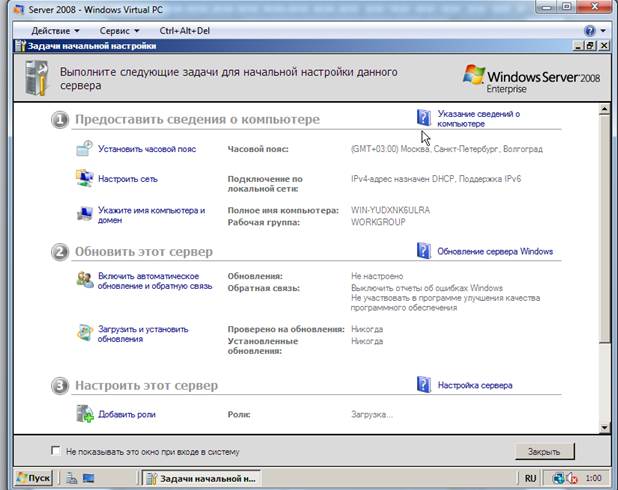Click the 'Установить часовой пояс' link
618x490 pixels.
[147, 149]
